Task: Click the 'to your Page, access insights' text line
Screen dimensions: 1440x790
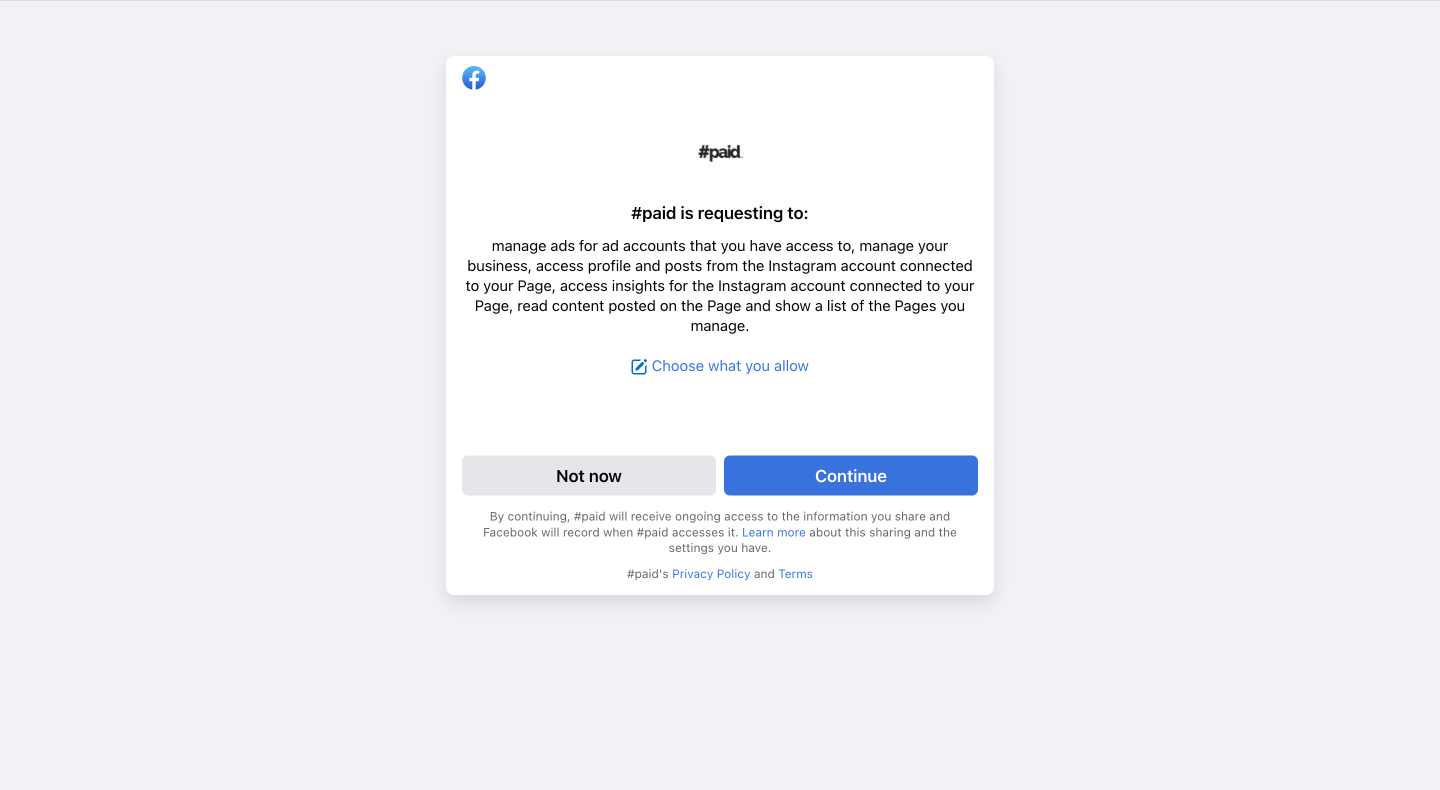Action: click(x=720, y=286)
